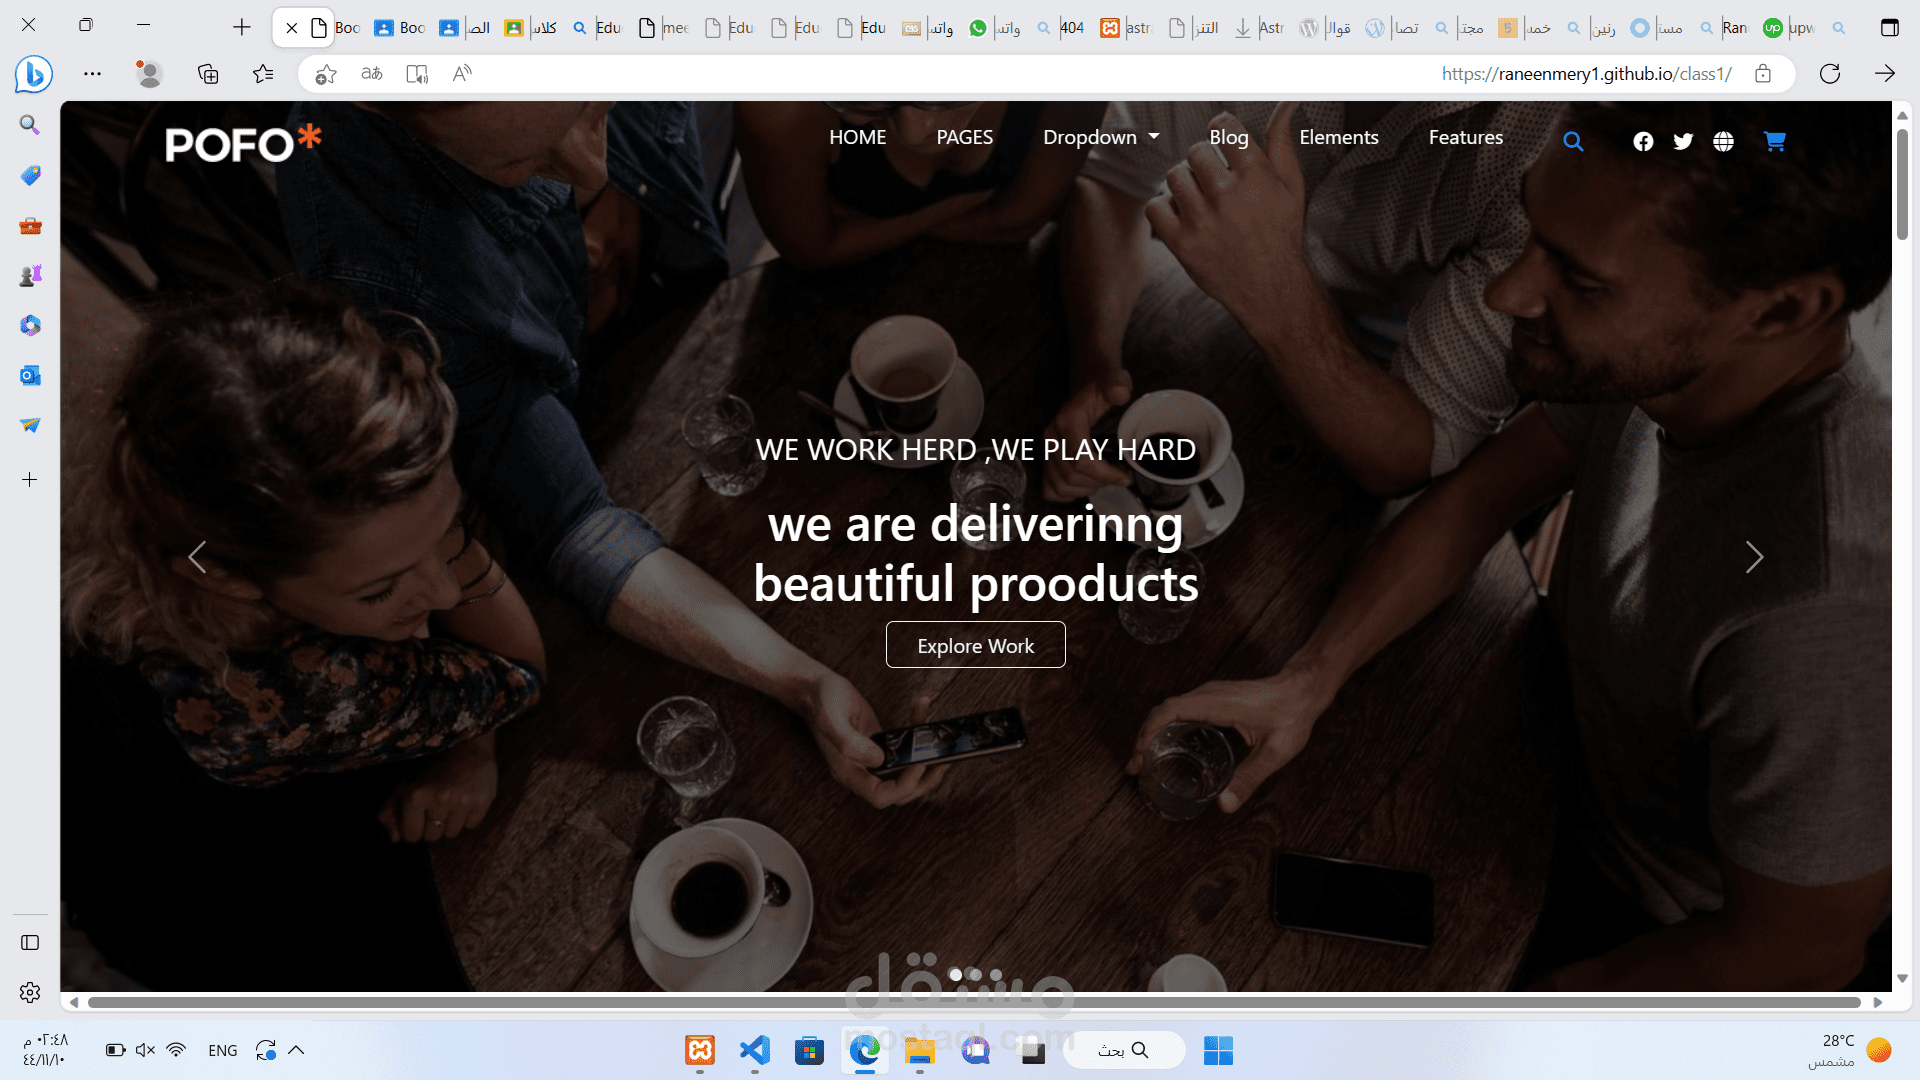
Task: Open the Windows Start button
Action: point(1218,1050)
